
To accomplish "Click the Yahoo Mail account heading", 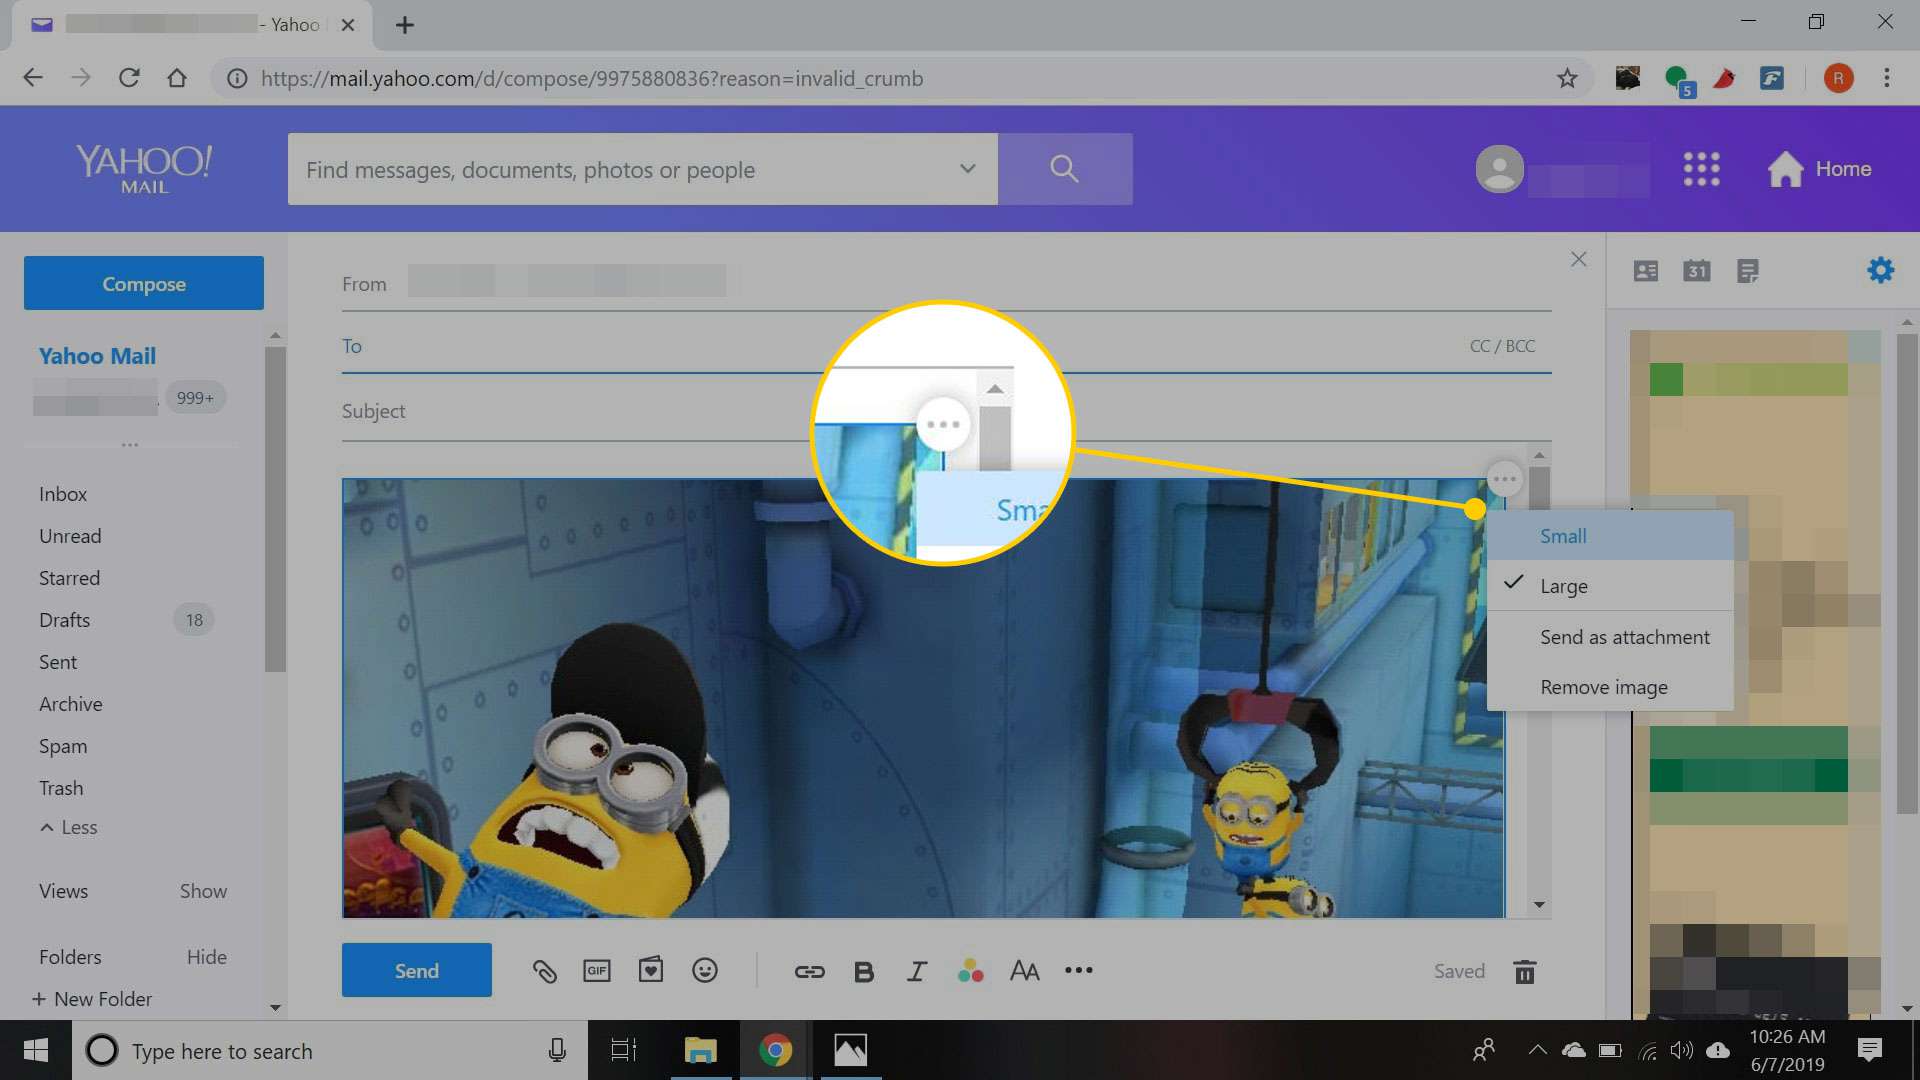I will 97,356.
